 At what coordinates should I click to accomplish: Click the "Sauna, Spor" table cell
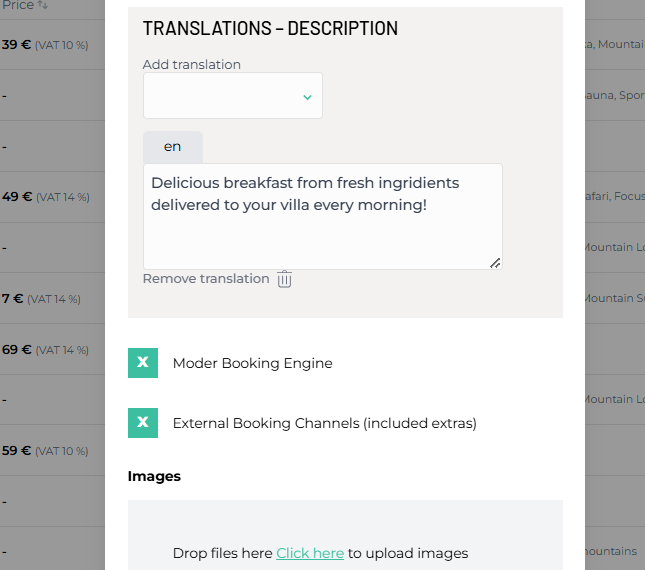[x=613, y=96]
